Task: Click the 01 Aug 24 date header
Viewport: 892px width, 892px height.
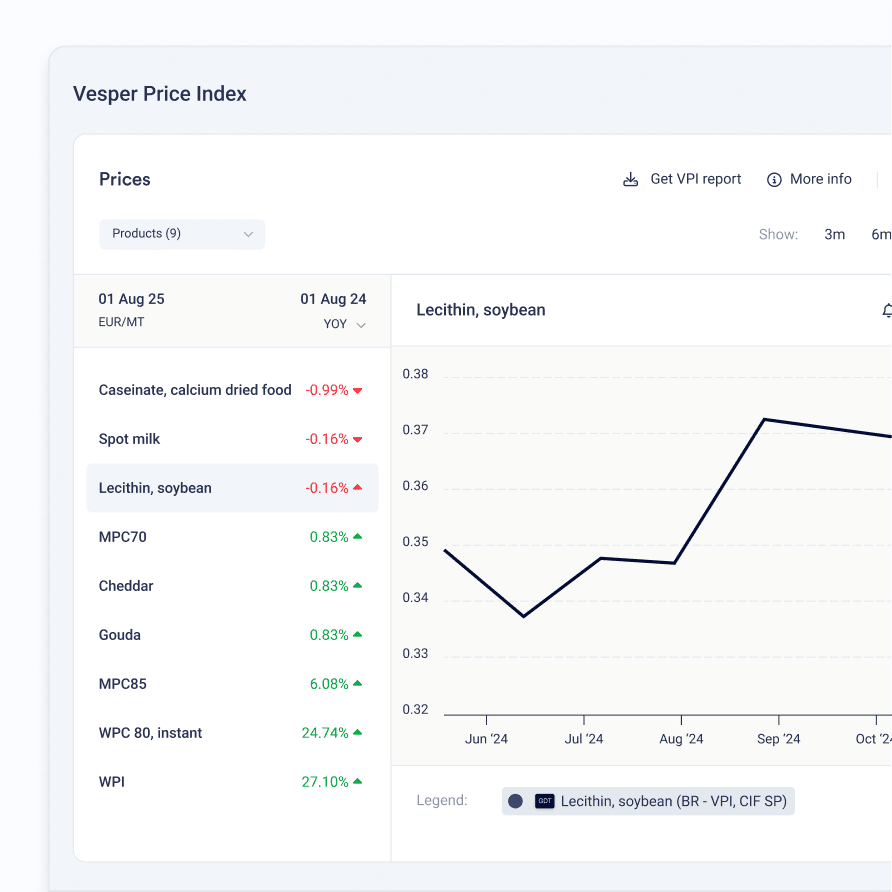Action: tap(333, 299)
